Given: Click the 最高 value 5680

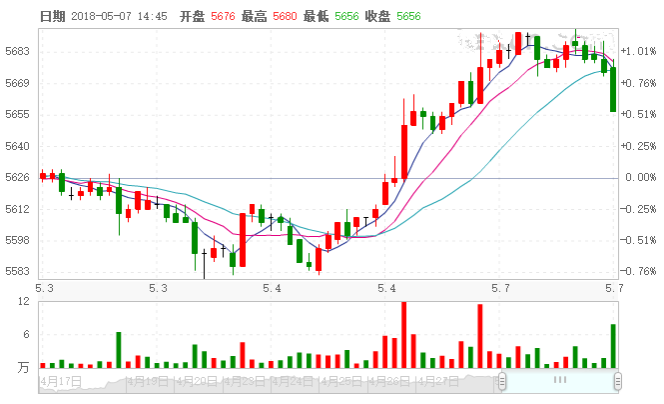Looking at the screenshot, I should [x=286, y=17].
